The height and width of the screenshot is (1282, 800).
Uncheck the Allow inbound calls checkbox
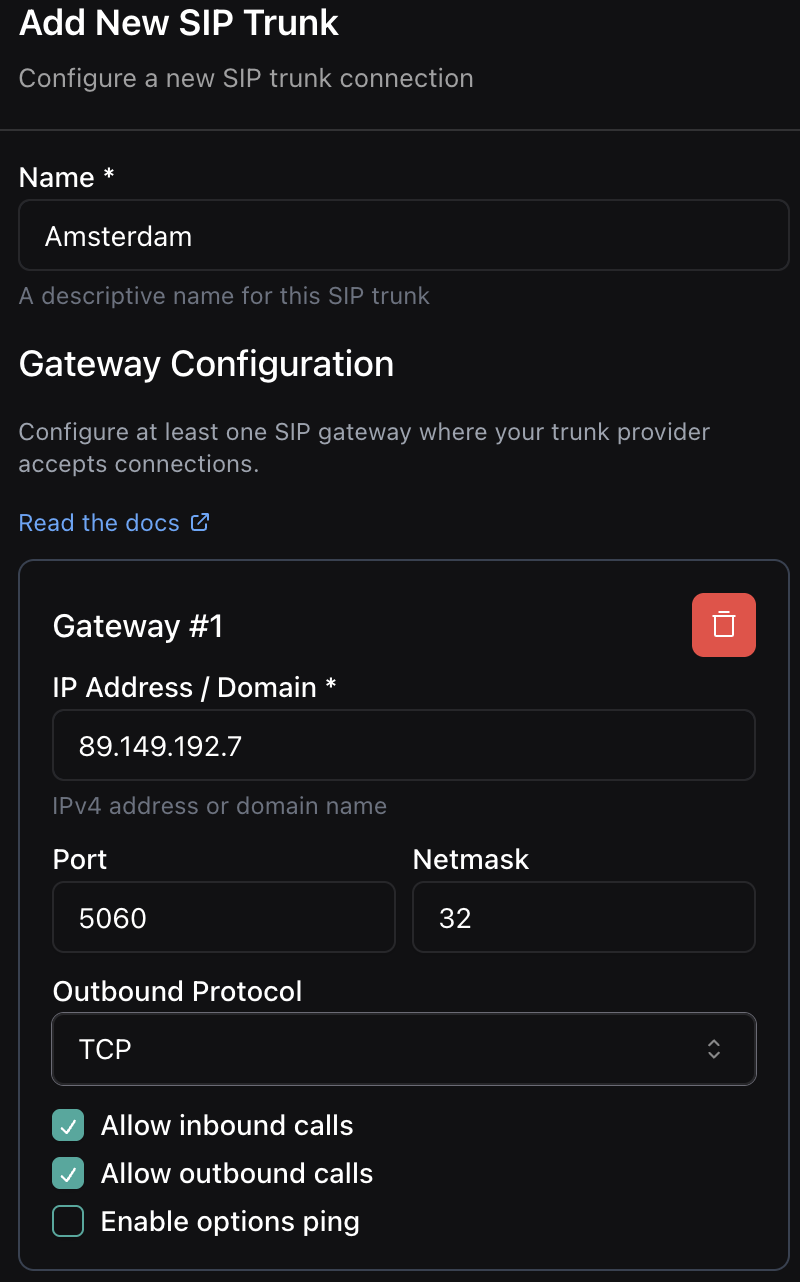68,1126
